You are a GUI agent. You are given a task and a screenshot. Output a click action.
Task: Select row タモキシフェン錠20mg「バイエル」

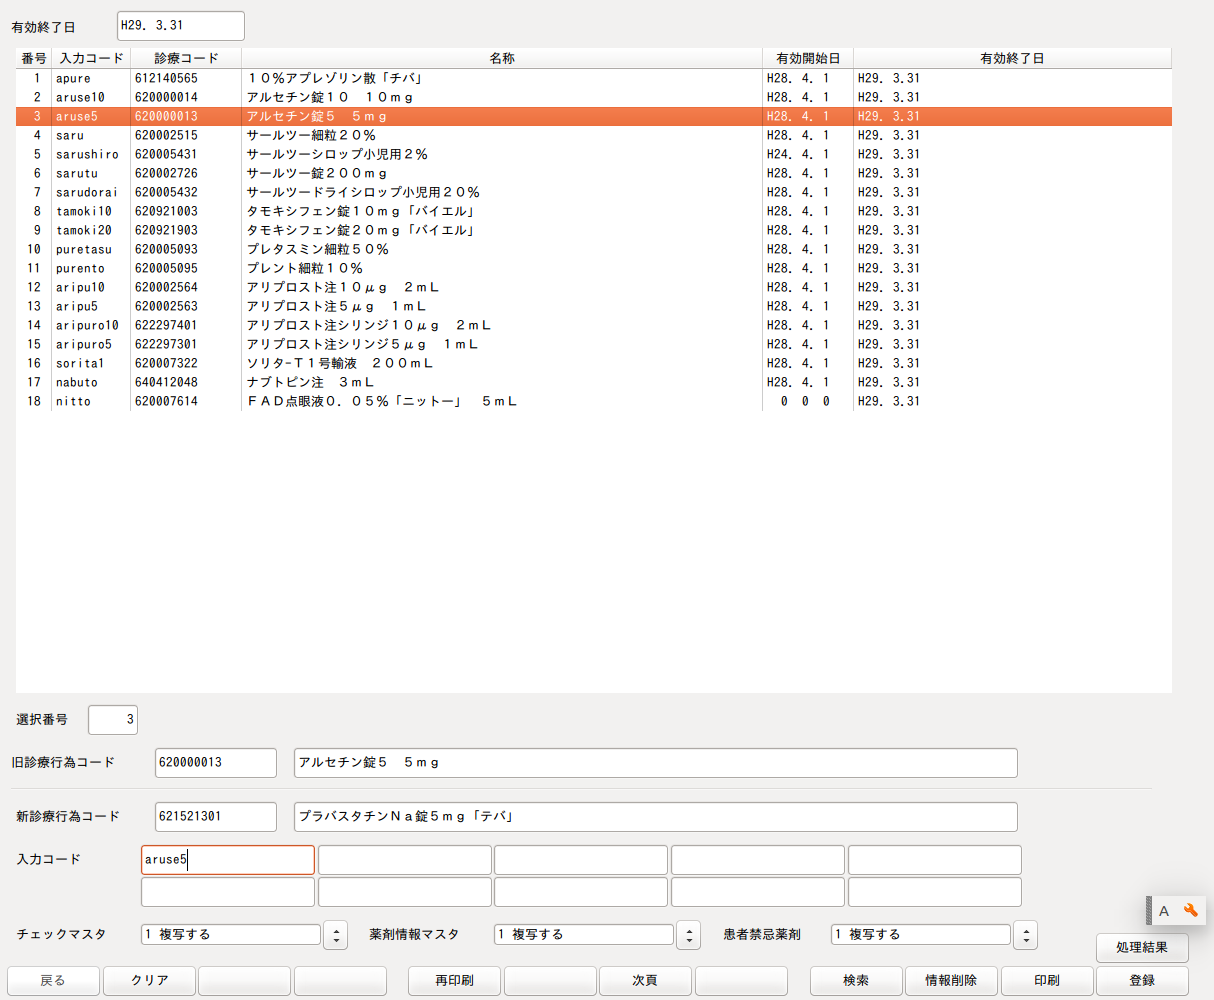pyautogui.click(x=594, y=230)
